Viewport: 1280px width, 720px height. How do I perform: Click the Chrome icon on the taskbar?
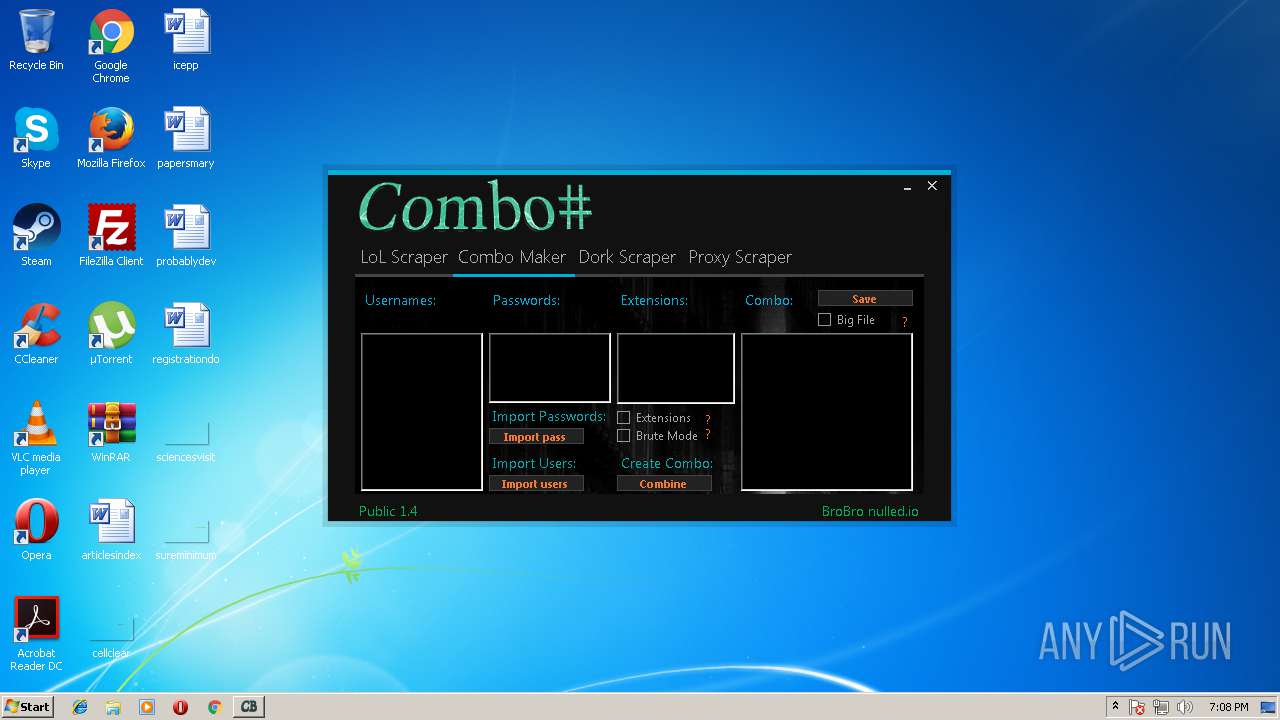click(x=214, y=707)
